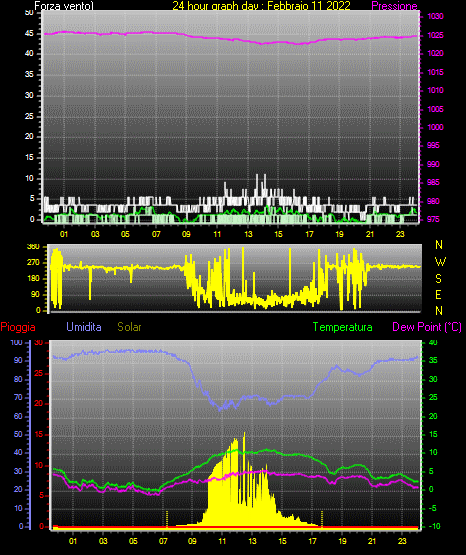Click the Forza vento title label
Image resolution: width=466 pixels, height=555 pixels.
coord(64,6)
